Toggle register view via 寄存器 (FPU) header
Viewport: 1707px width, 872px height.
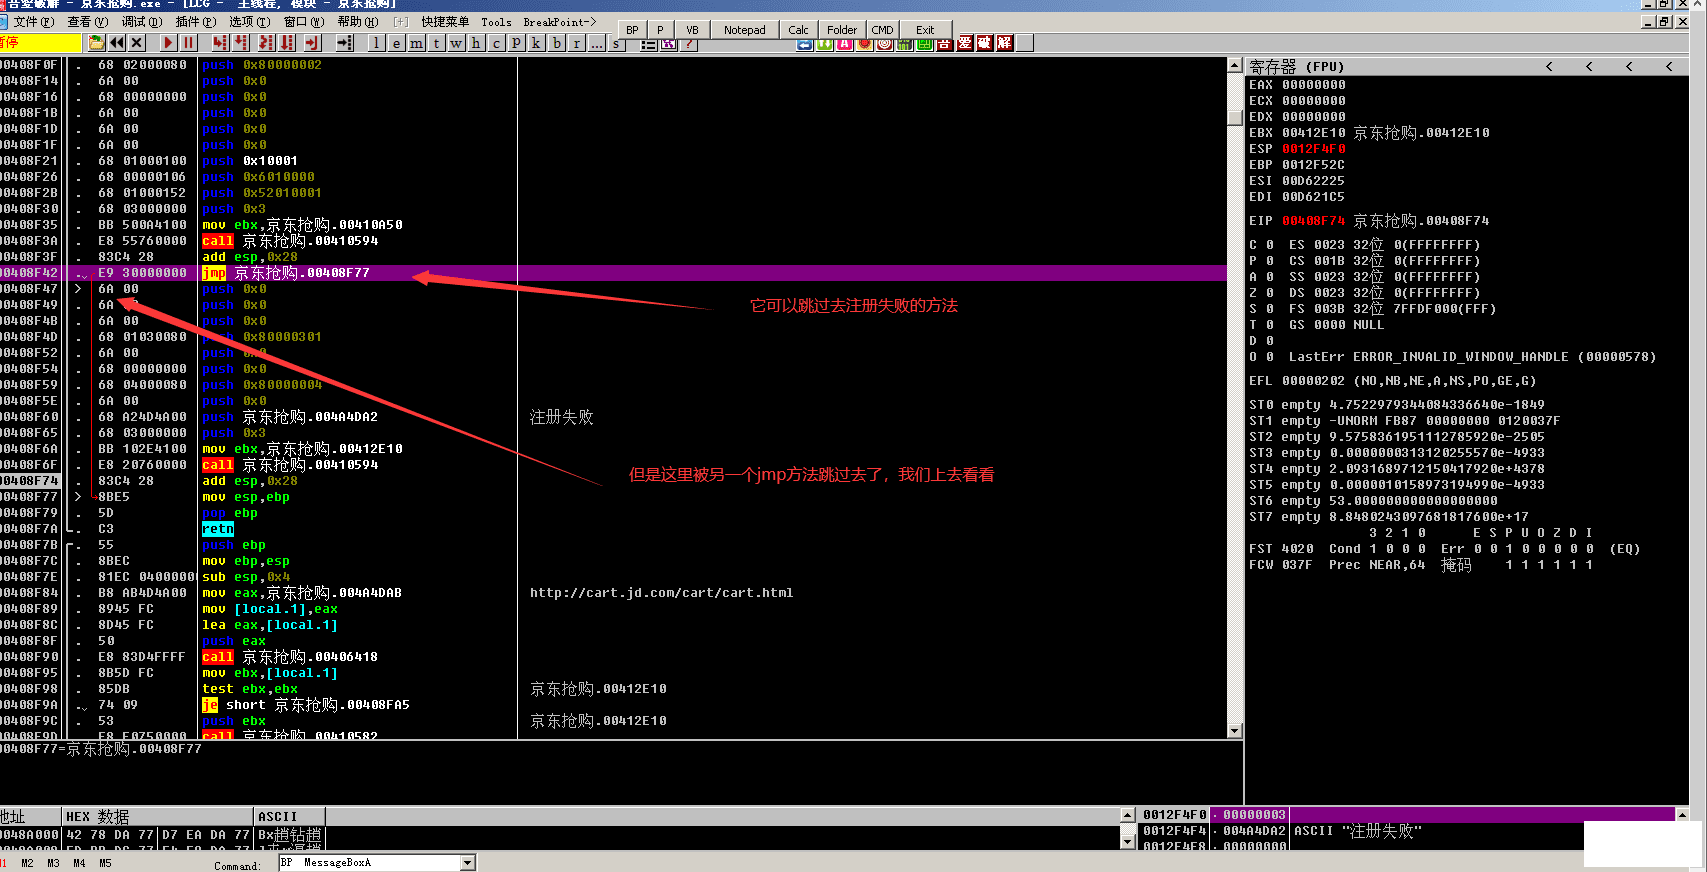coord(1296,67)
